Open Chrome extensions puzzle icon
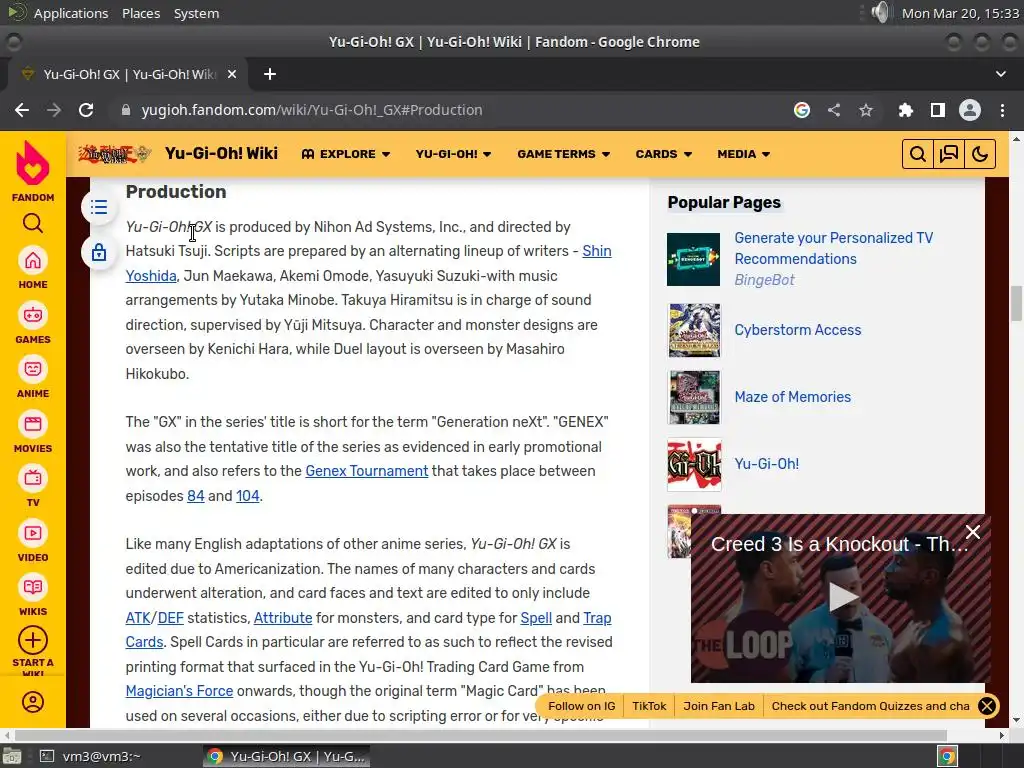 905,110
